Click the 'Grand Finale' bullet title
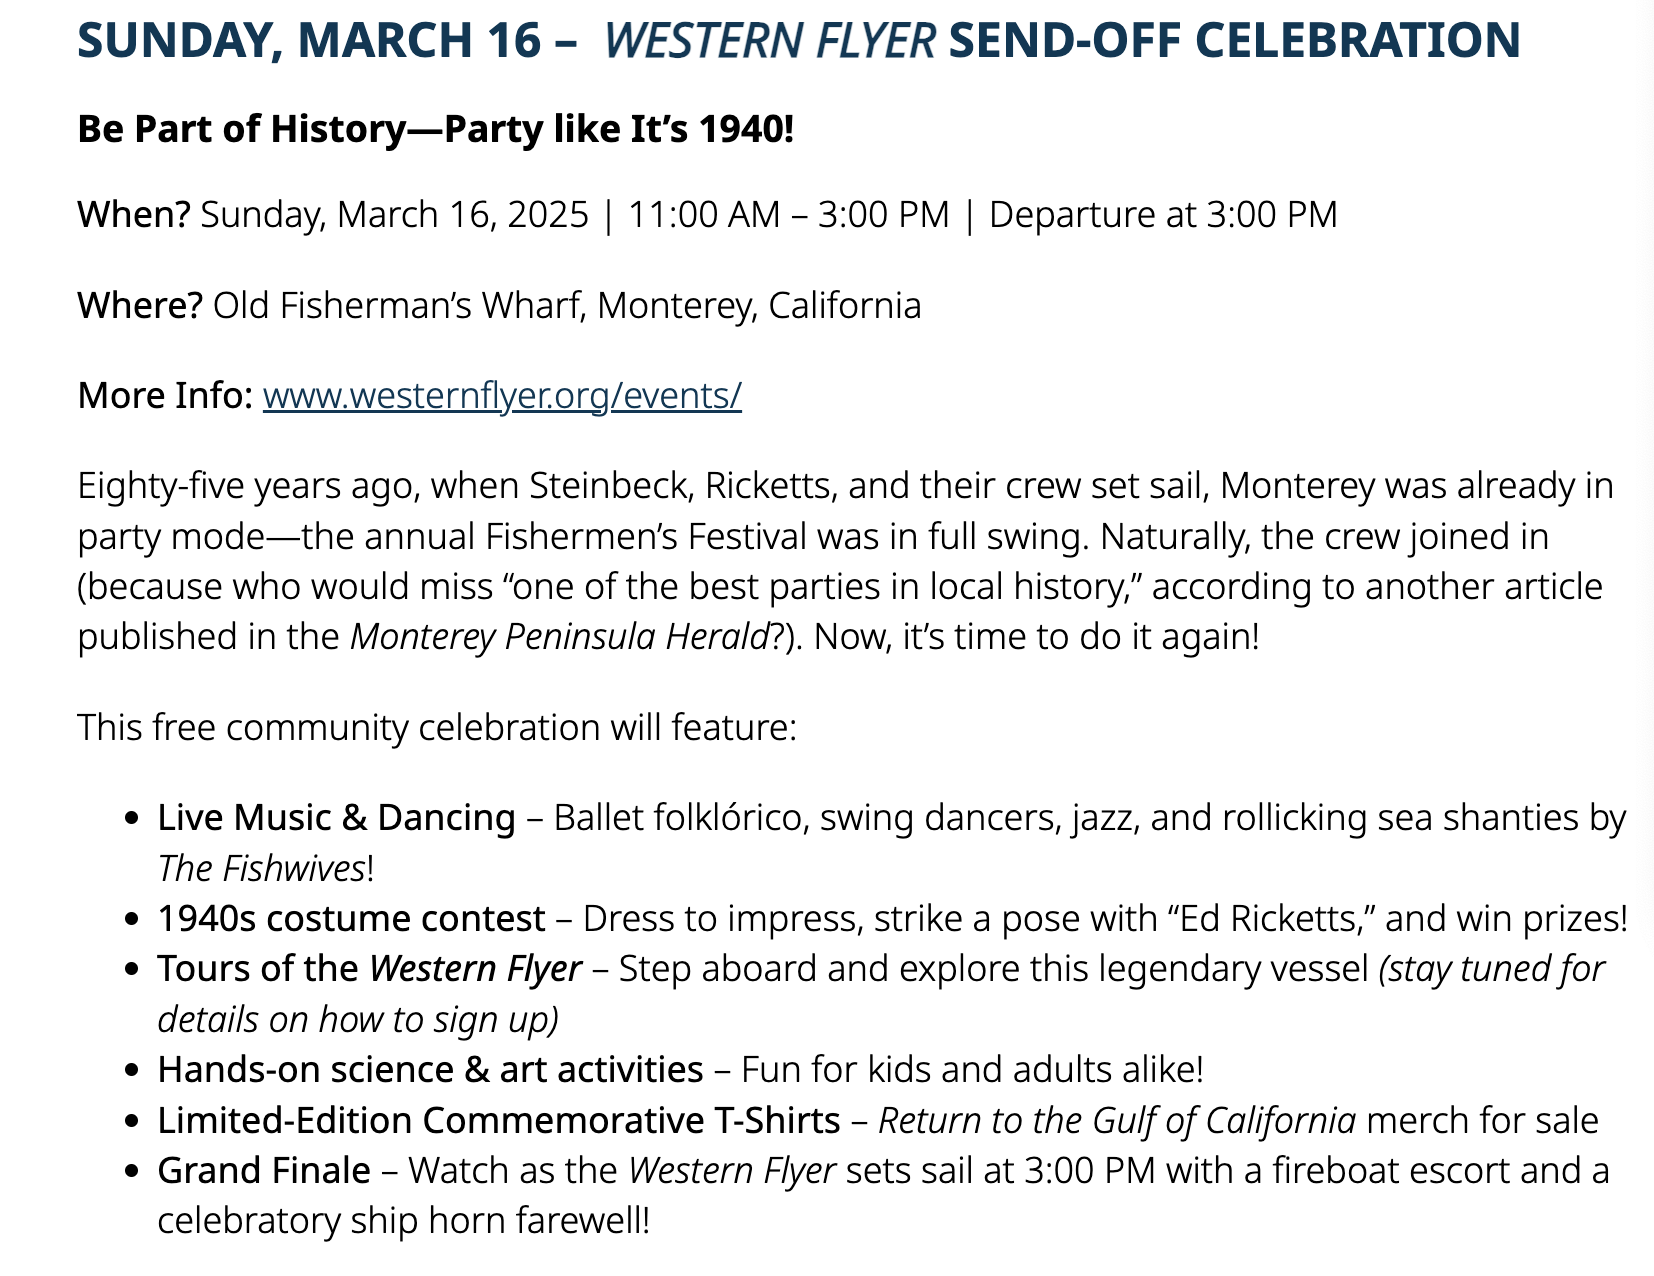 click(x=264, y=1170)
